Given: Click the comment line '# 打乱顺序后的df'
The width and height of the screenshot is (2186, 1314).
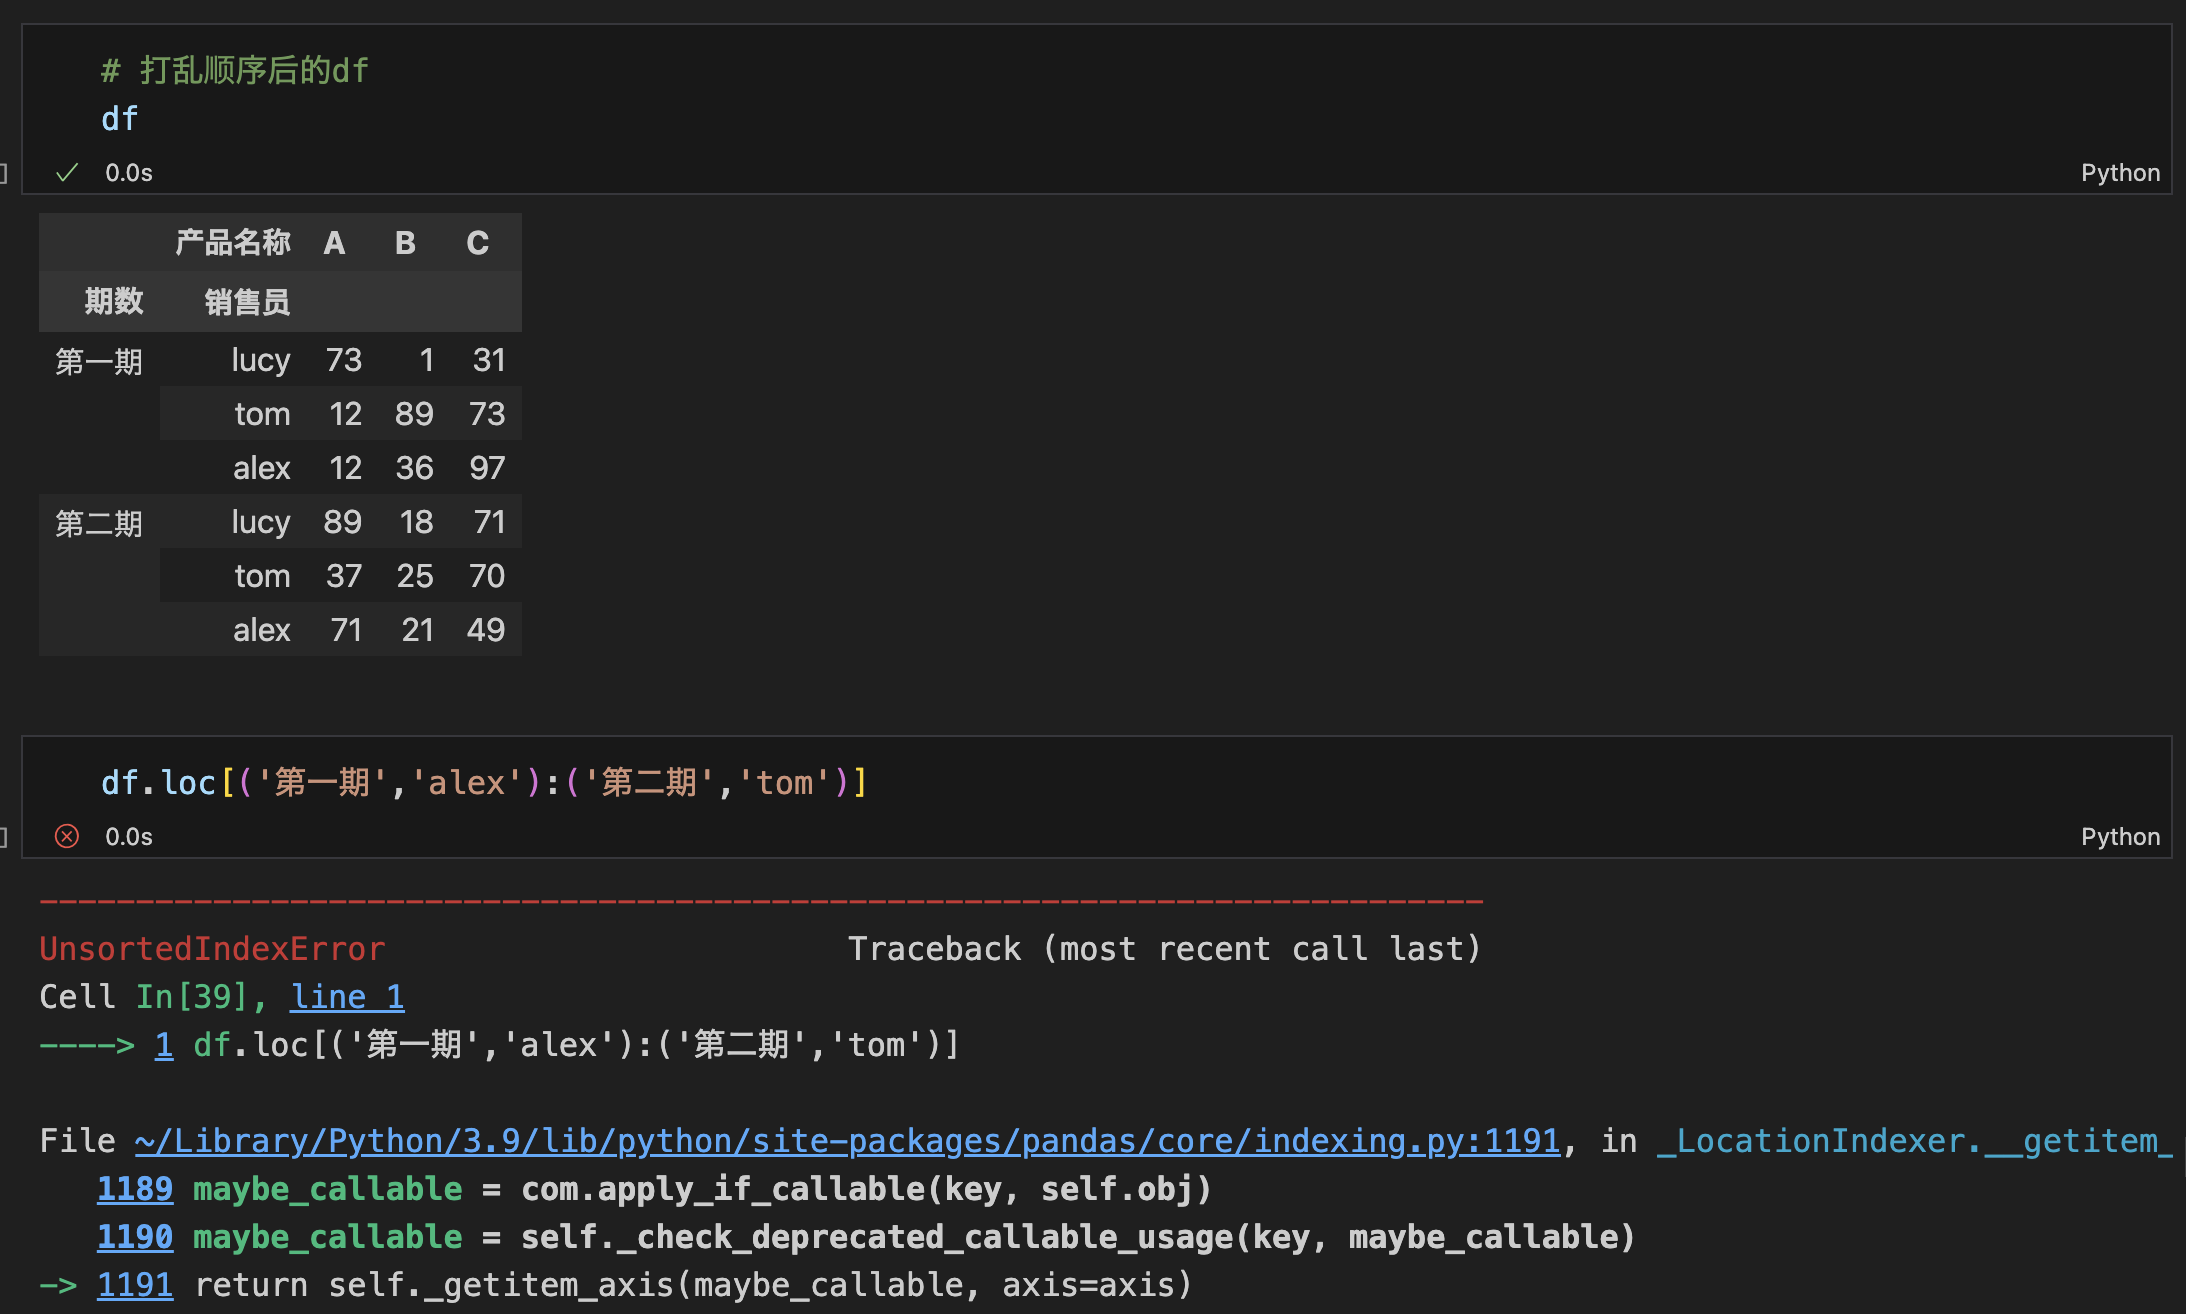Looking at the screenshot, I should (x=235, y=70).
